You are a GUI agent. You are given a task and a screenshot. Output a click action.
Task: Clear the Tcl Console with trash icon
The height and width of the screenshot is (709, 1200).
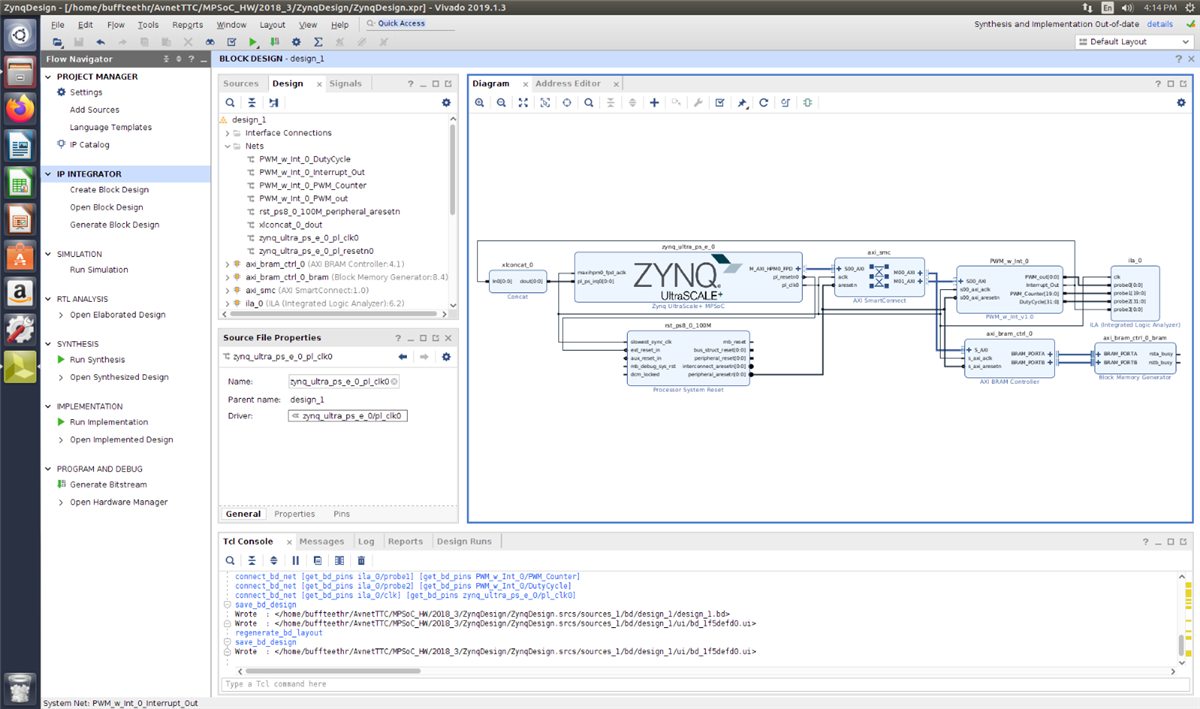pos(361,561)
